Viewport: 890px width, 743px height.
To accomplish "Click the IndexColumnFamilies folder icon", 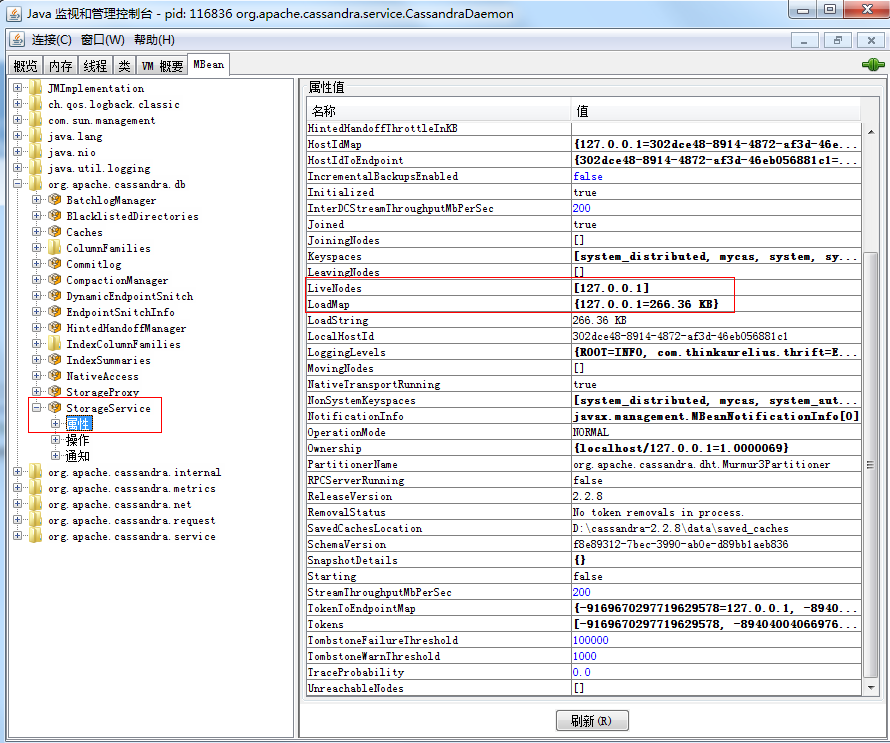I will click(54, 343).
